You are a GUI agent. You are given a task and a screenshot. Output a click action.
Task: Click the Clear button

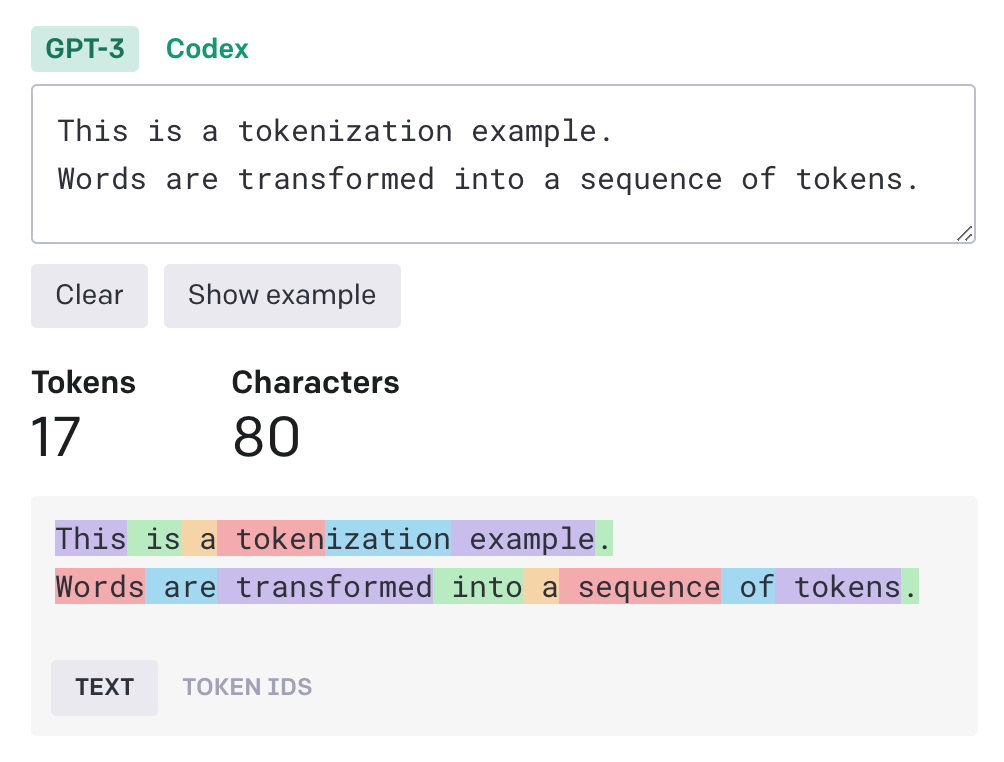pos(89,296)
